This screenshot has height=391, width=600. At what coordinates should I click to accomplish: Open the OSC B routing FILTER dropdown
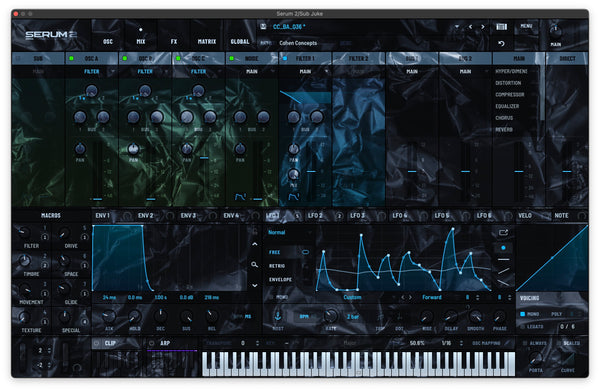[145, 72]
